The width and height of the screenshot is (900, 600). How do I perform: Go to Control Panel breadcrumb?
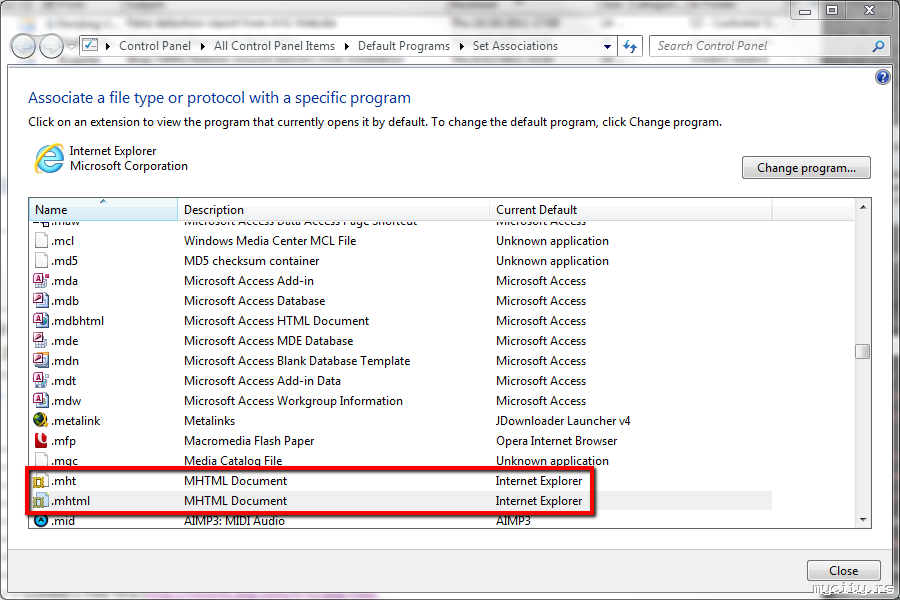(155, 46)
